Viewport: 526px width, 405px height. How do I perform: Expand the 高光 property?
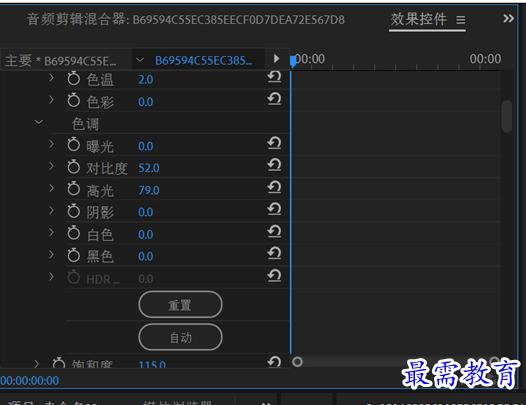[x=51, y=188]
